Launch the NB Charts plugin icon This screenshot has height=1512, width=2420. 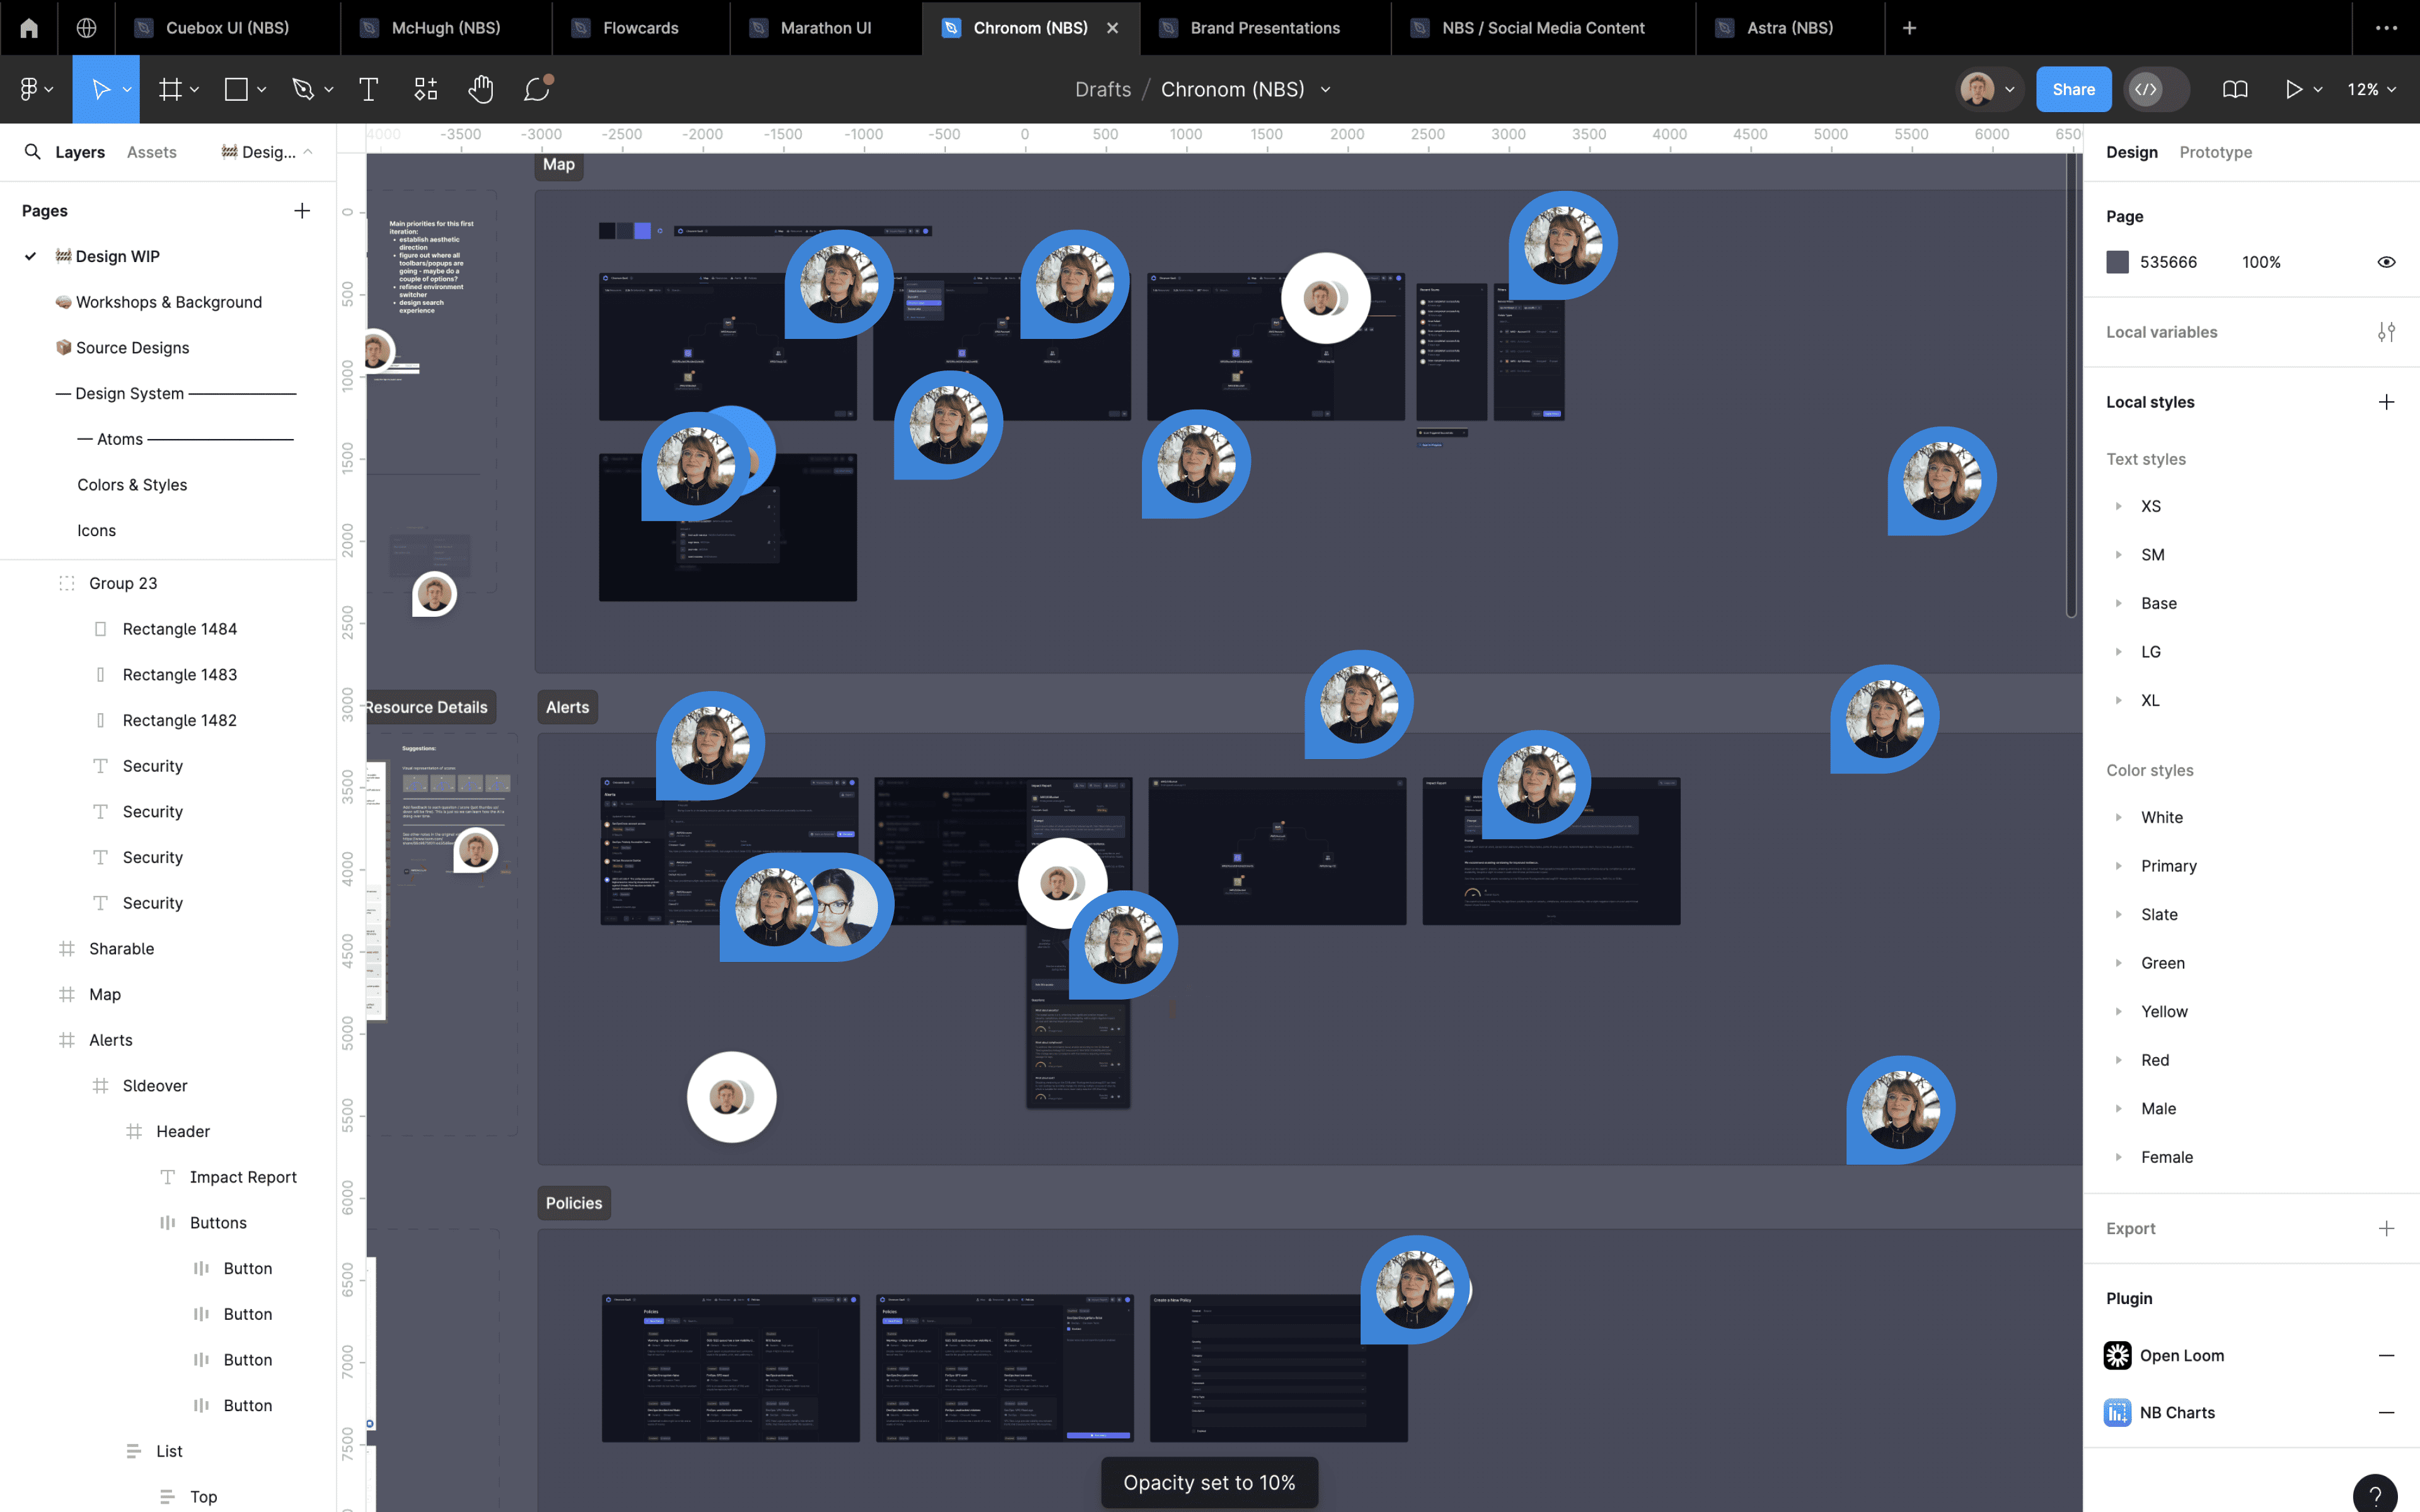(x=2117, y=1413)
